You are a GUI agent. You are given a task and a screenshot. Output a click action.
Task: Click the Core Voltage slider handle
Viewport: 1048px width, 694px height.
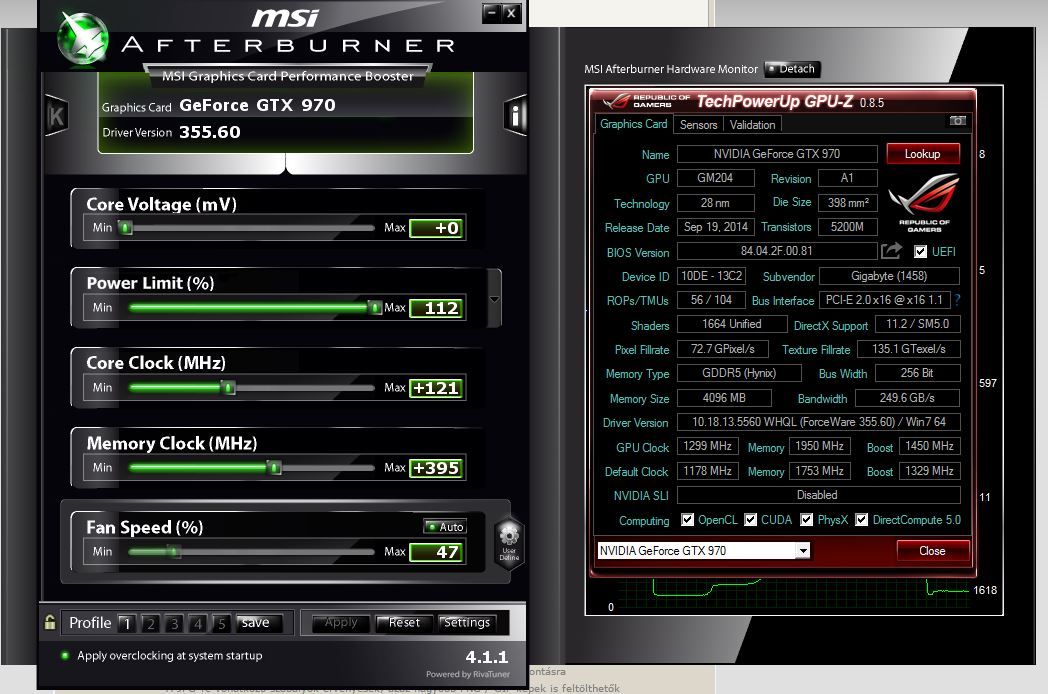(x=125, y=227)
